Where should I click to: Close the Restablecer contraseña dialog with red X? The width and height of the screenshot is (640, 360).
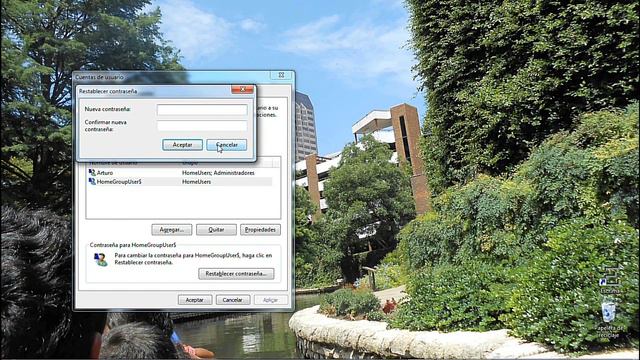pos(242,89)
